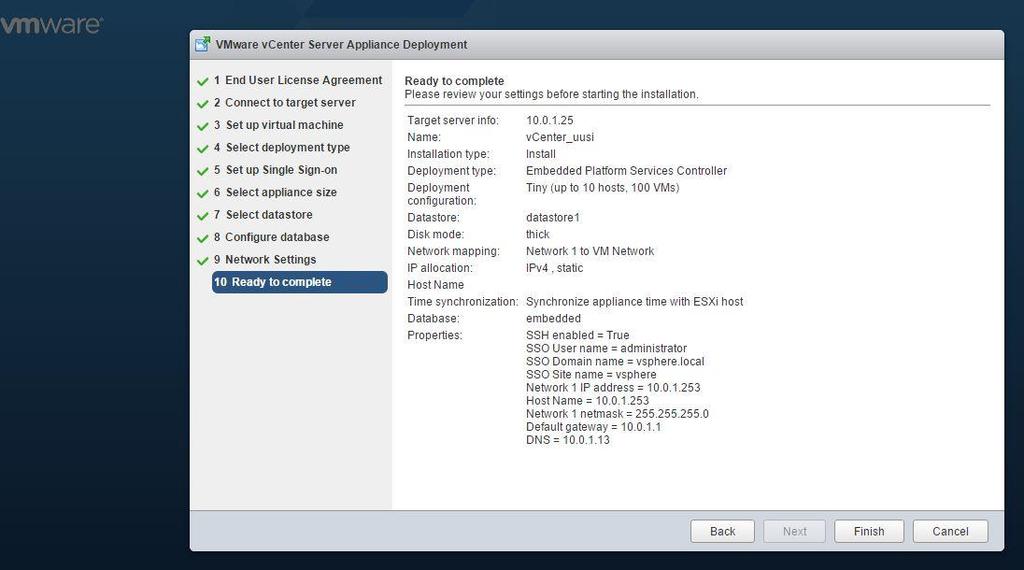Click 'Please review your settings' instruction text

point(551,94)
